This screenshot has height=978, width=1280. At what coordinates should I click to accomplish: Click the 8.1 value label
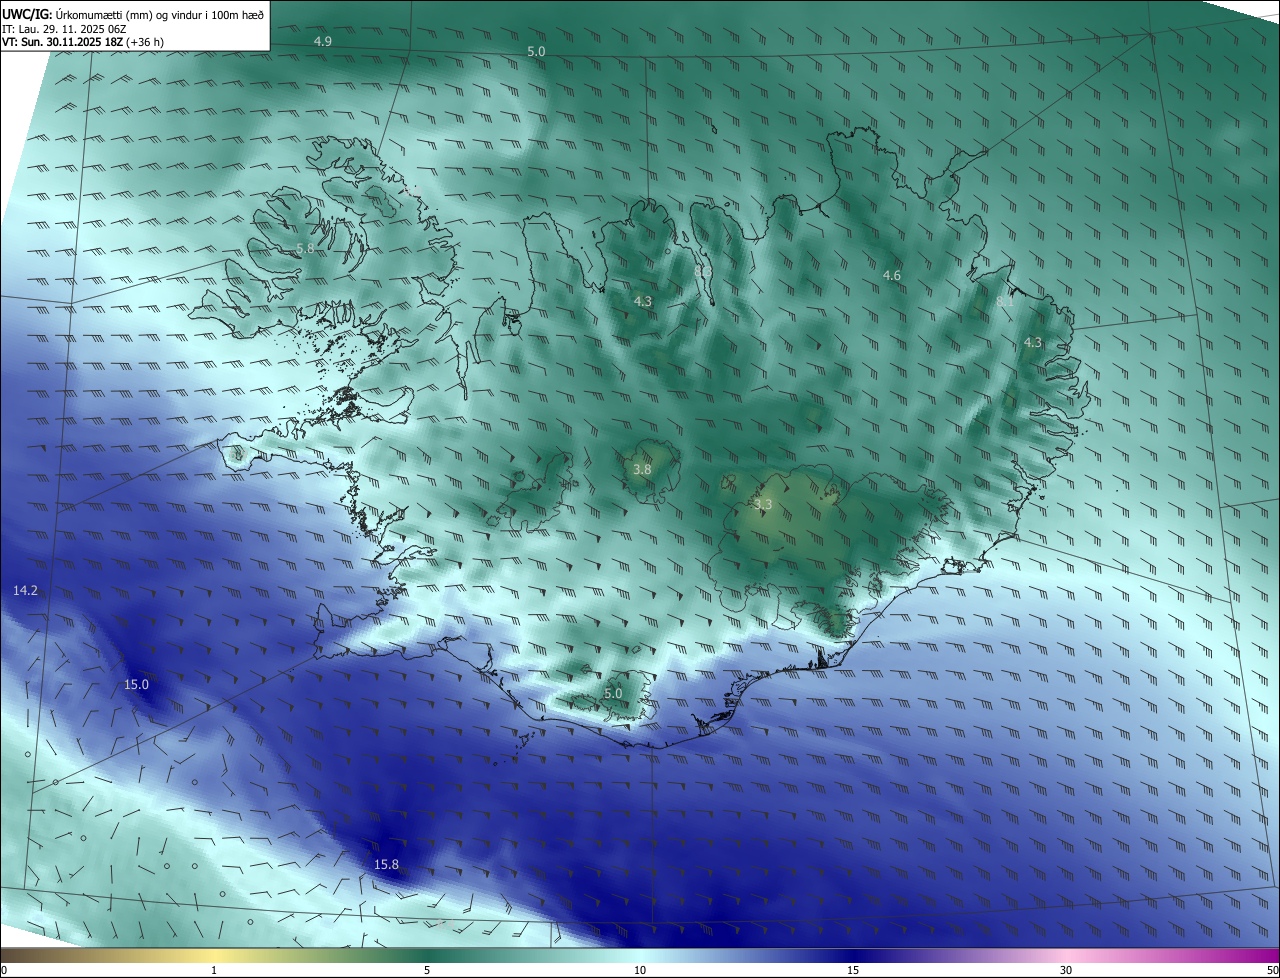[1005, 301]
